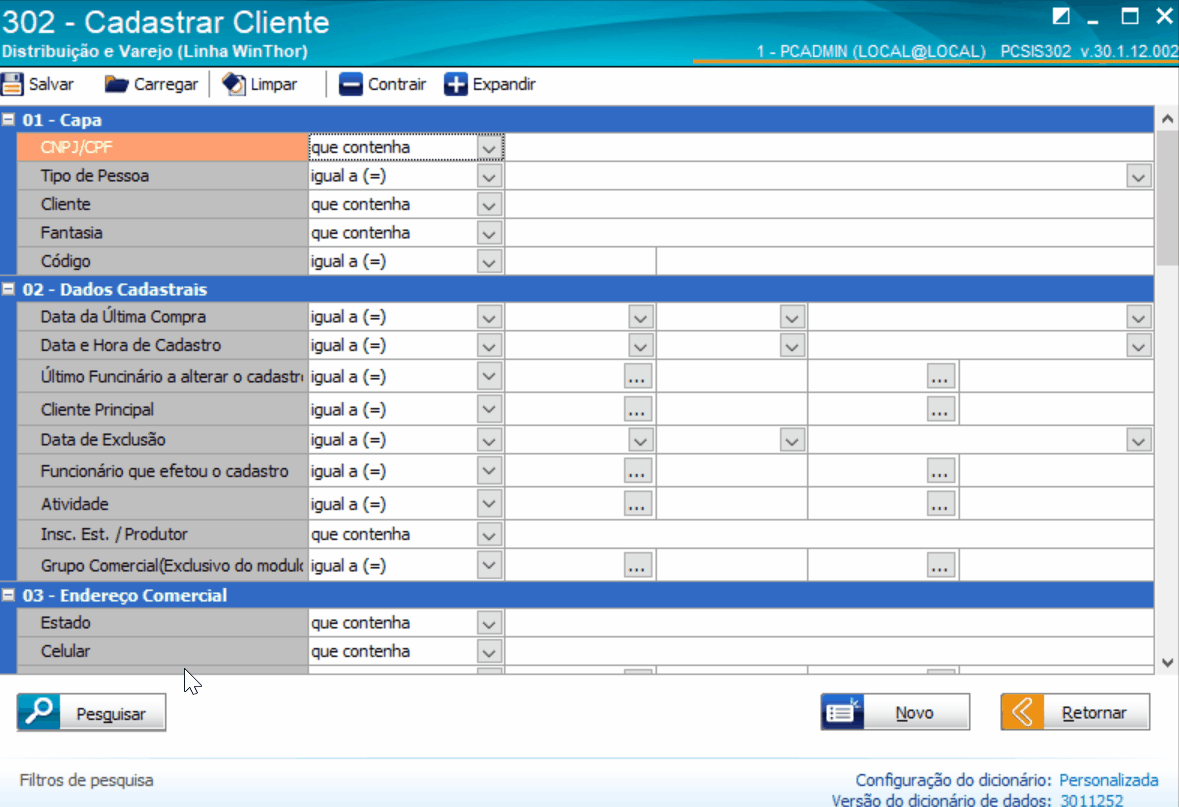This screenshot has width=1179, height=807.
Task: Open Tipo de Pessoa value dropdown
Action: [x=1138, y=176]
